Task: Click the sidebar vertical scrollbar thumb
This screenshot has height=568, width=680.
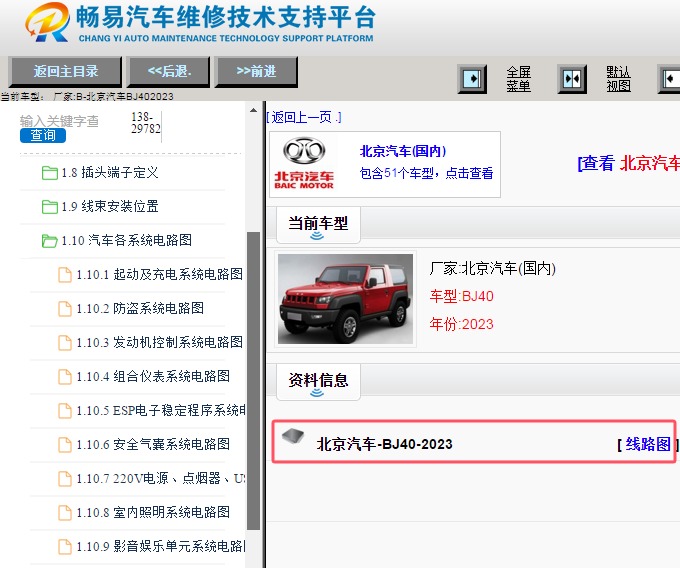Action: [253, 381]
